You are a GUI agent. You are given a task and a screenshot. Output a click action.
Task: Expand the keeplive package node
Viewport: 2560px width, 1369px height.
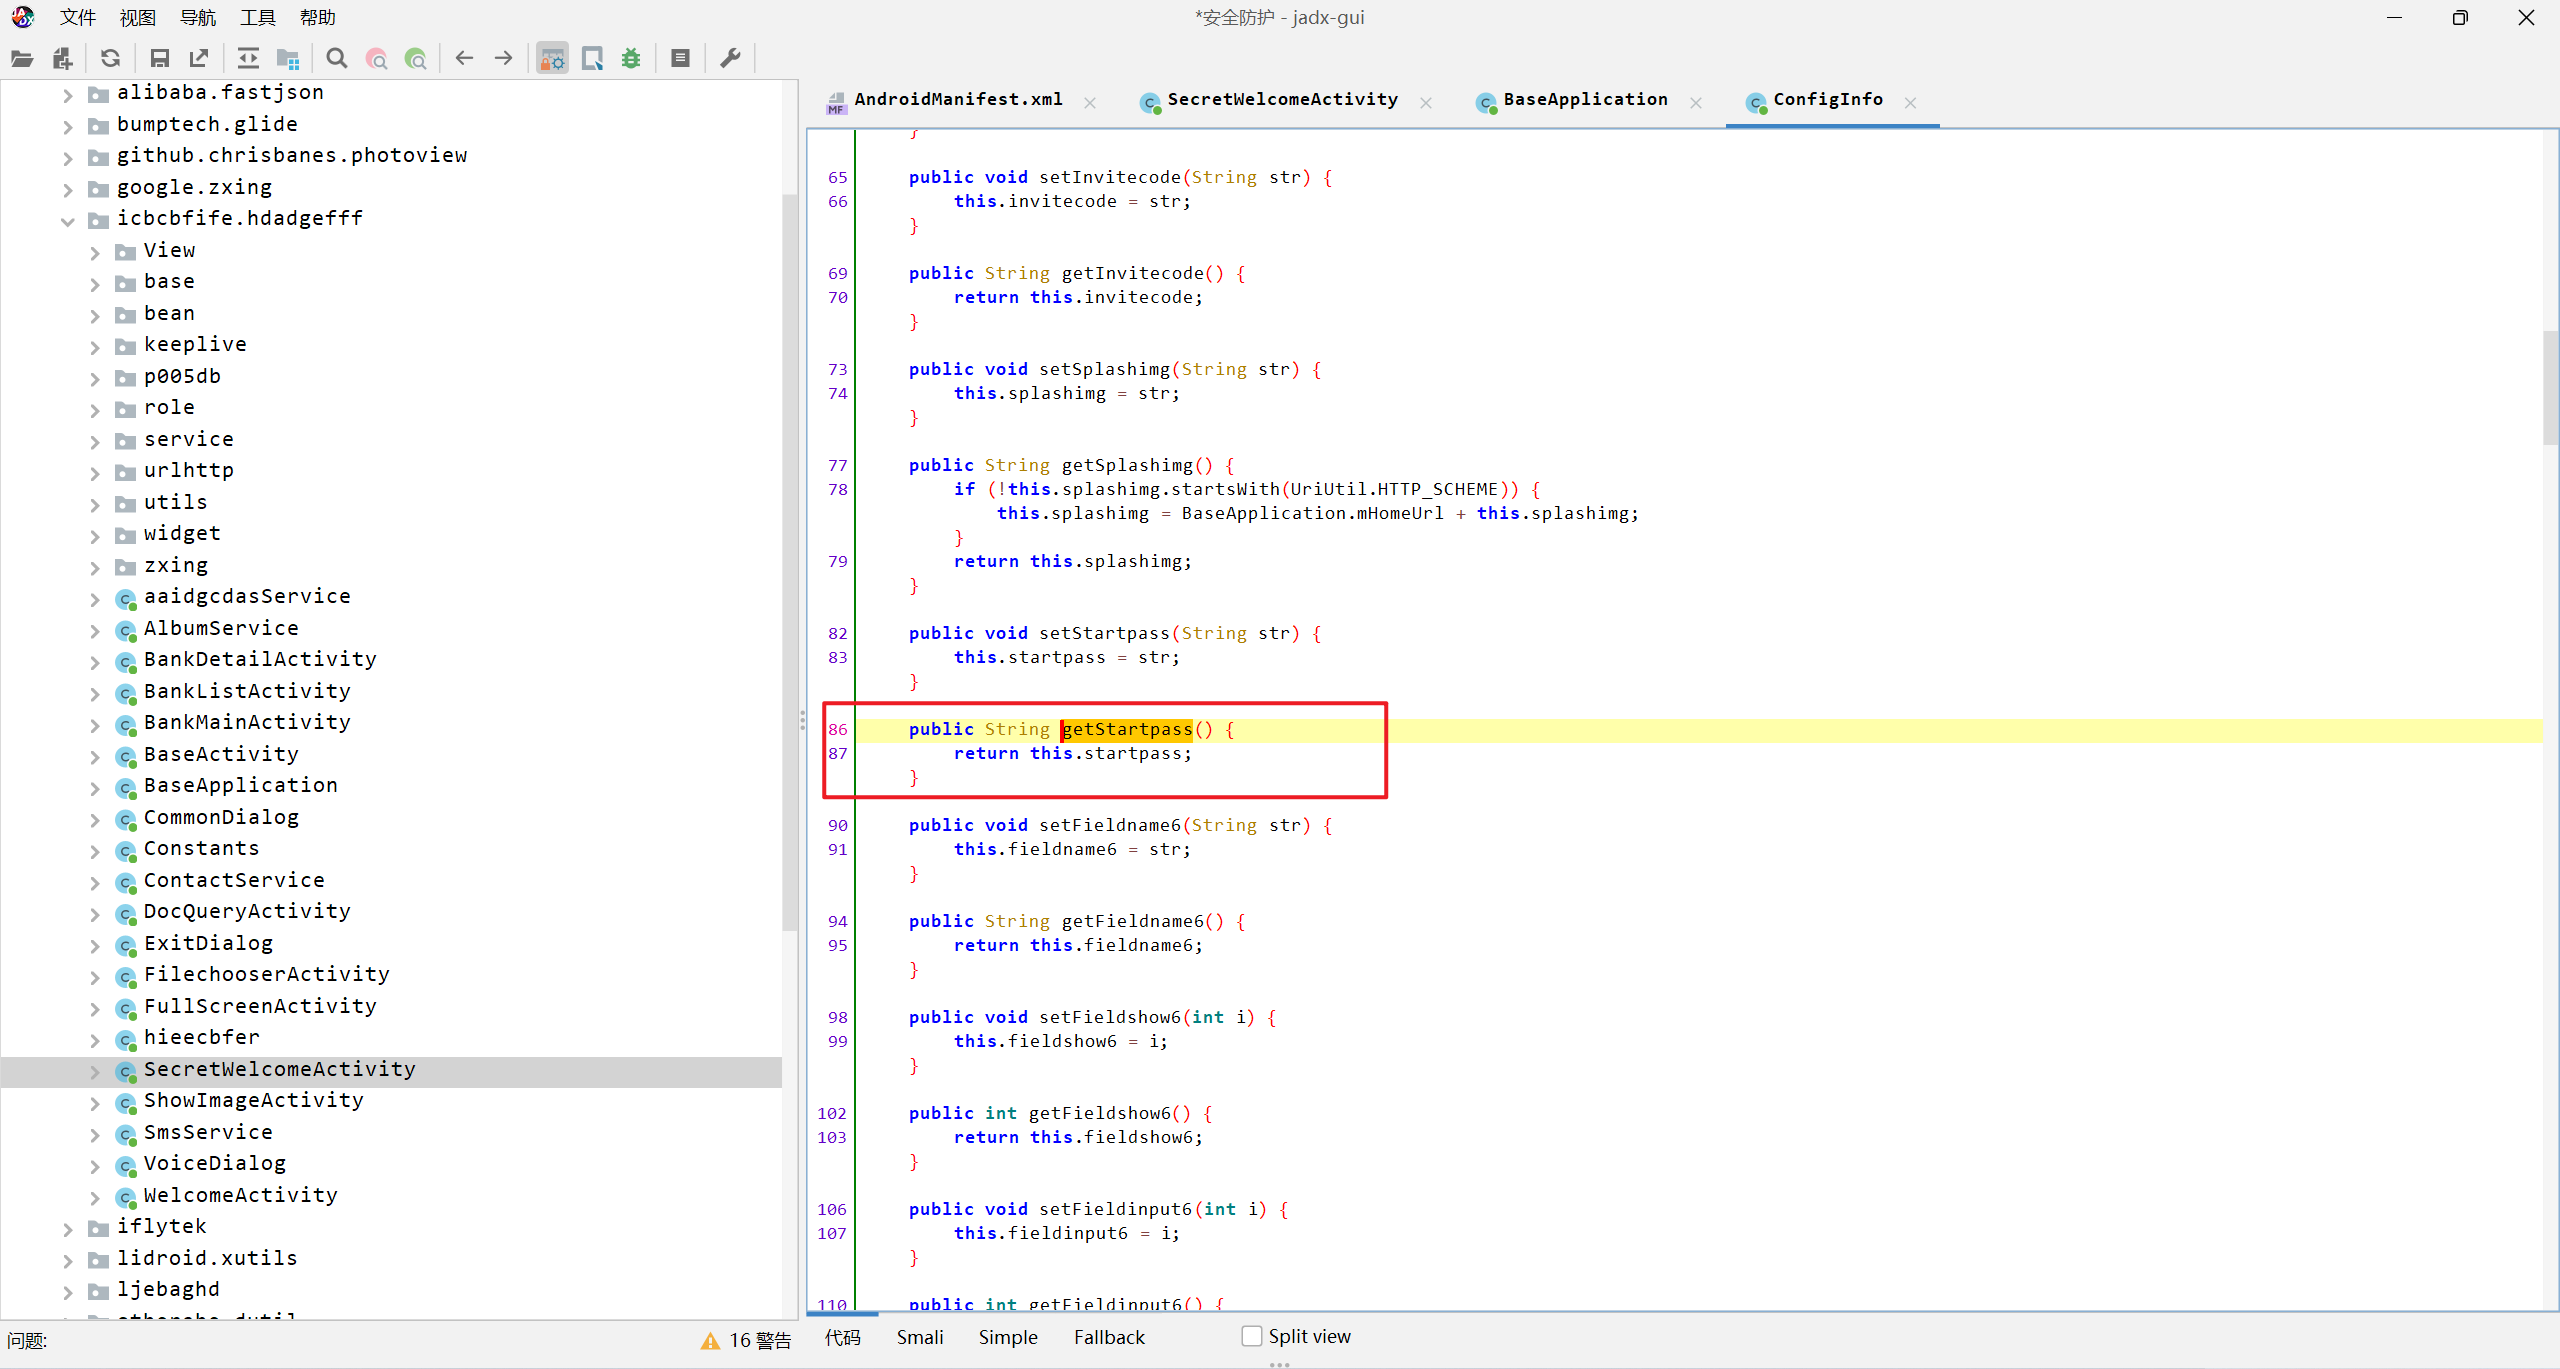pyautogui.click(x=95, y=346)
